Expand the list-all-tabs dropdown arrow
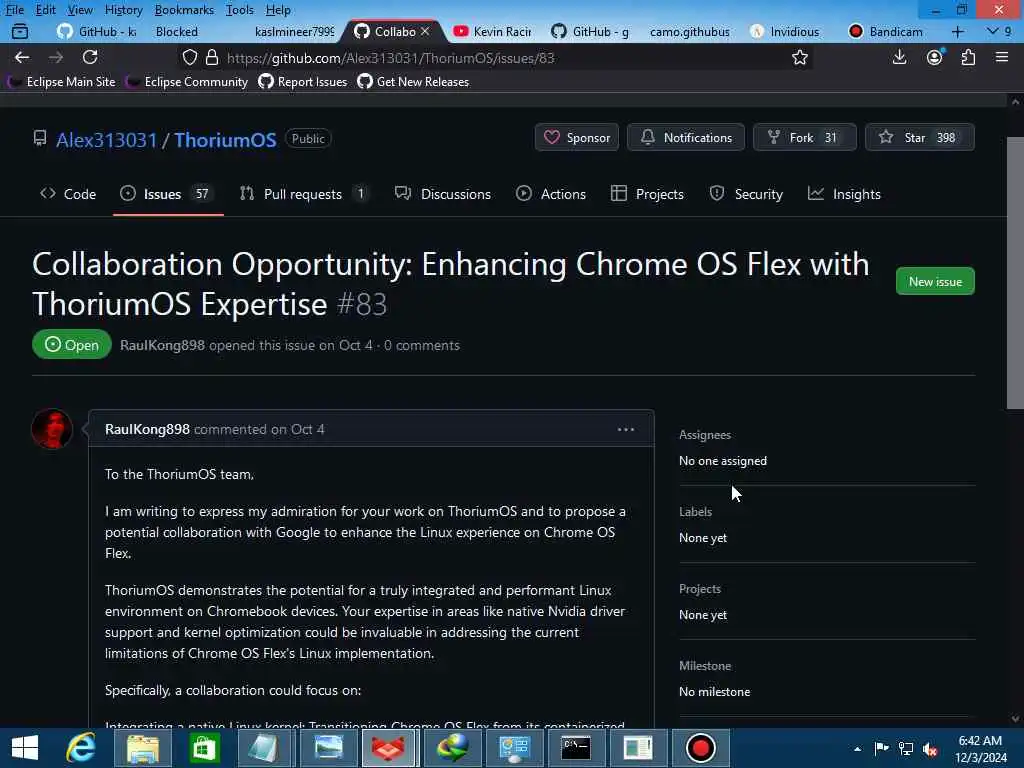 coord(992,31)
